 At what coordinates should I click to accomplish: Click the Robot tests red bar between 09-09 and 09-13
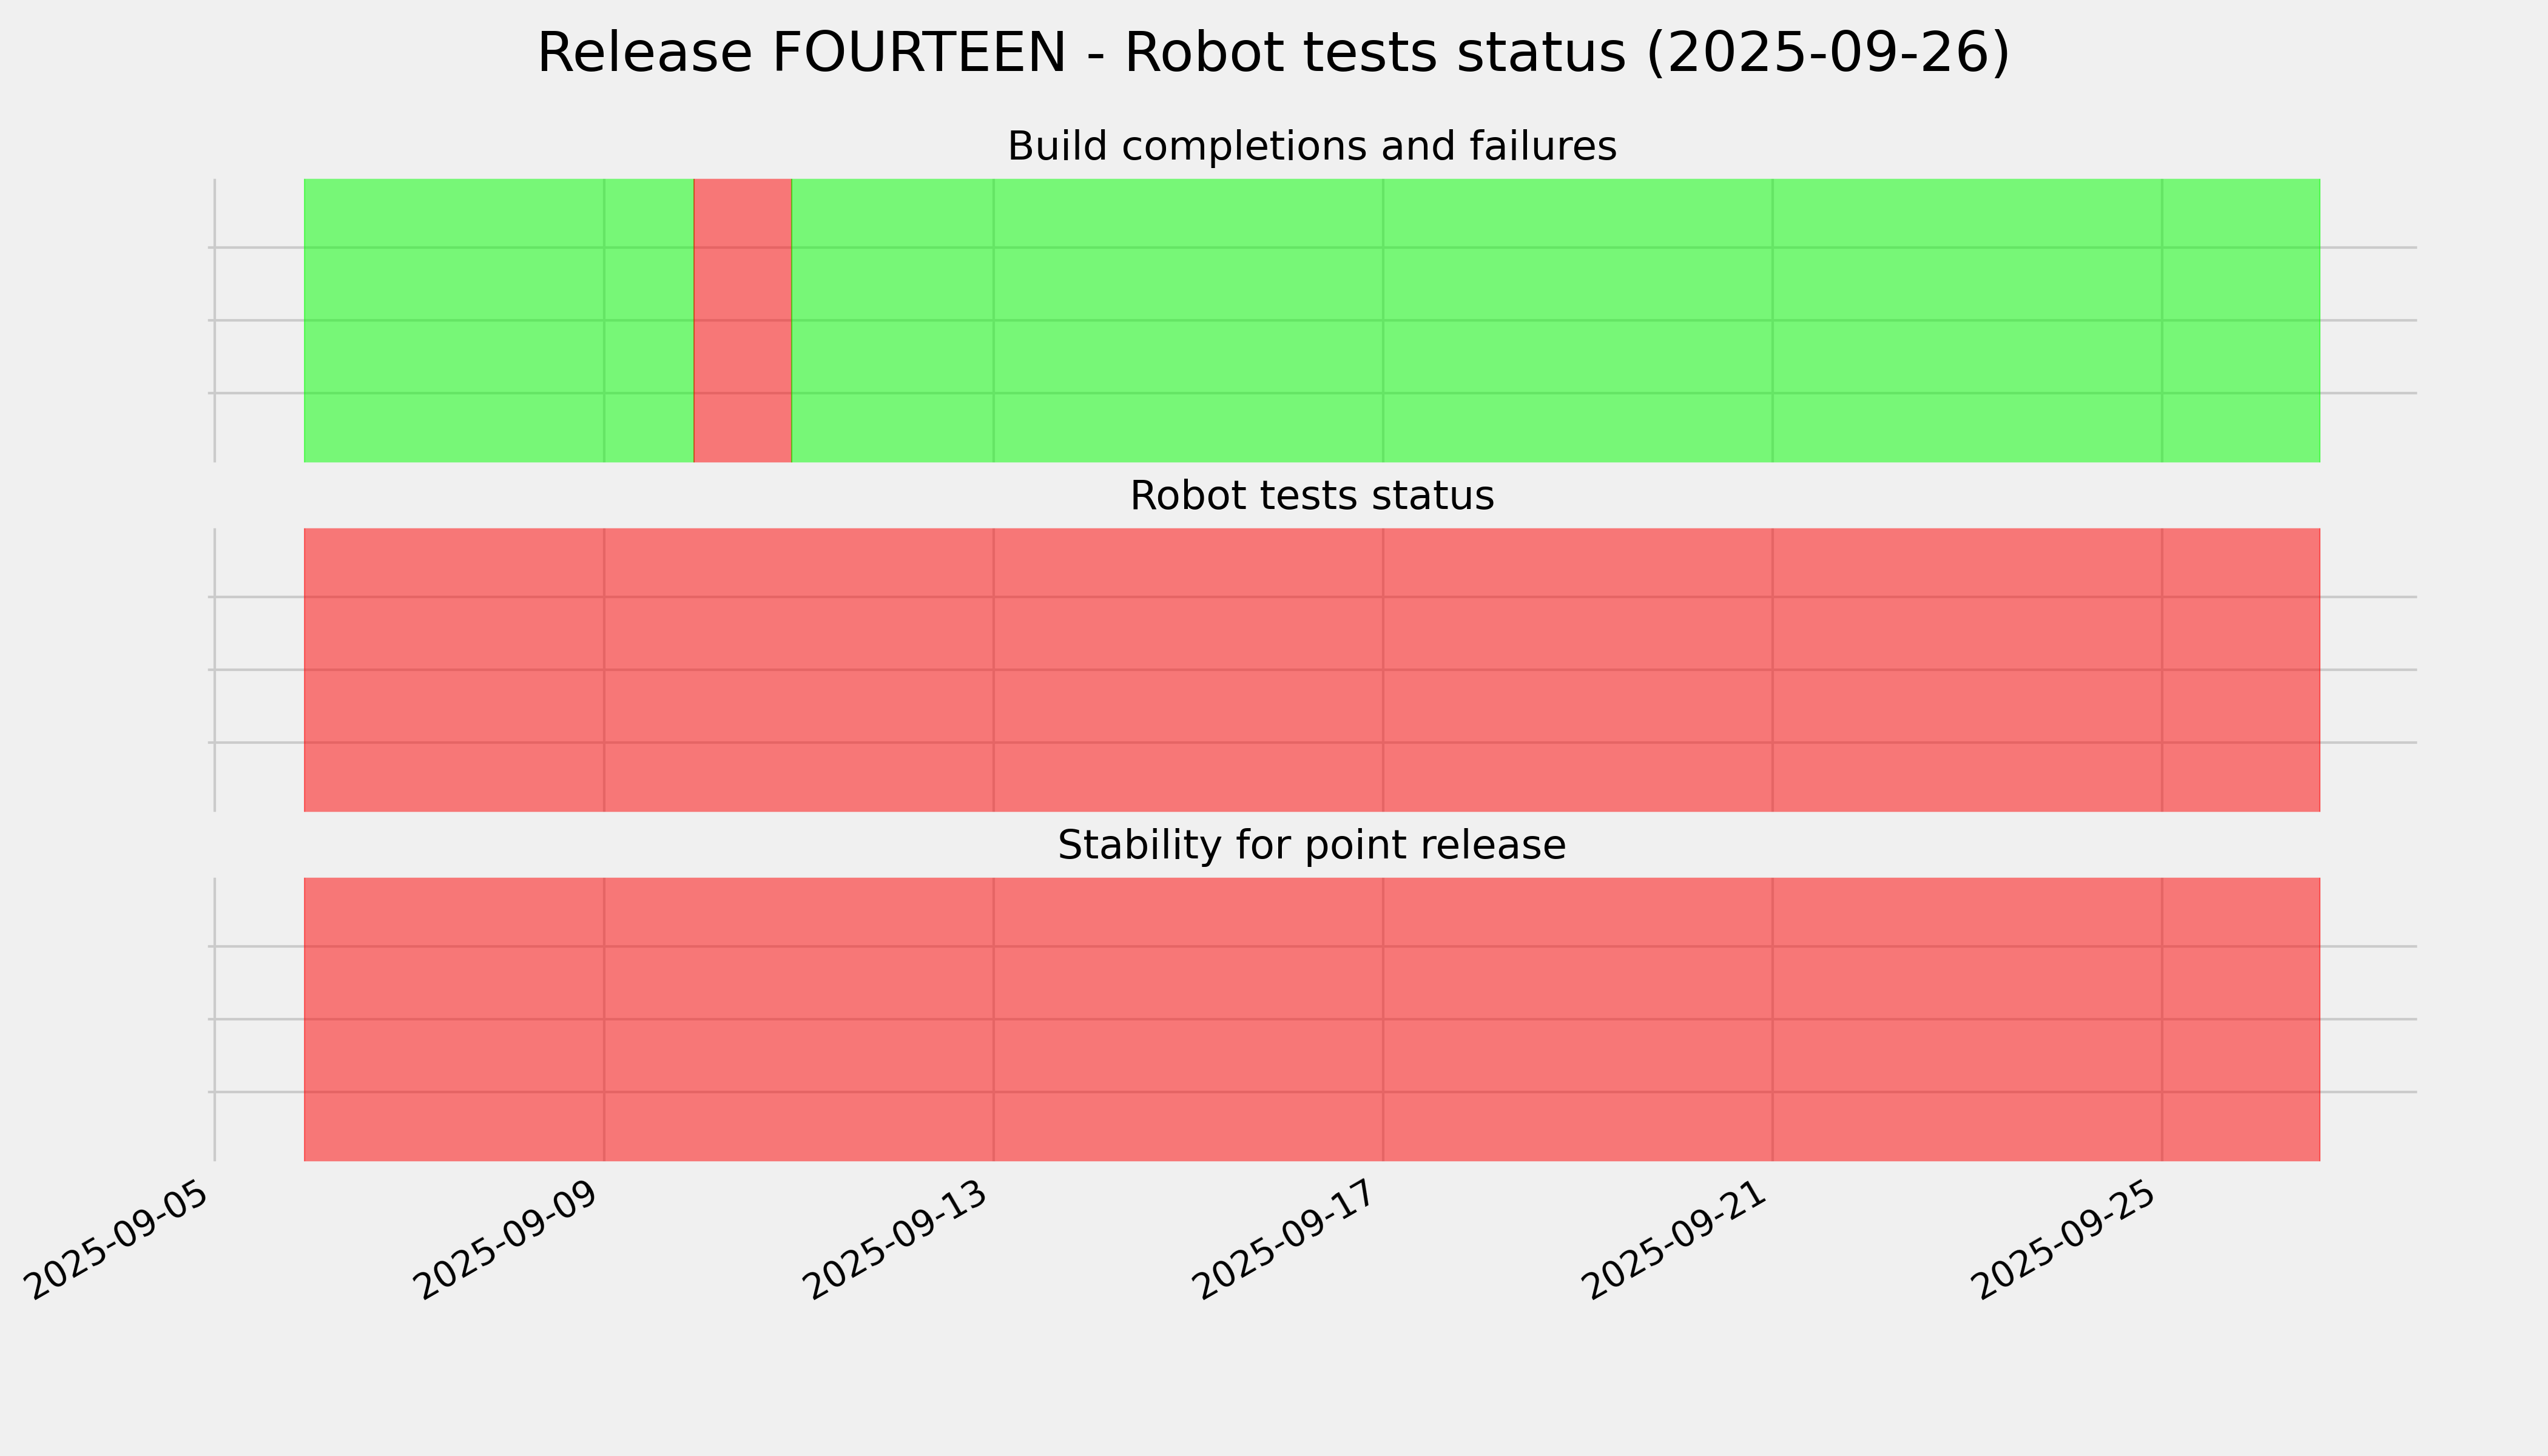798,670
